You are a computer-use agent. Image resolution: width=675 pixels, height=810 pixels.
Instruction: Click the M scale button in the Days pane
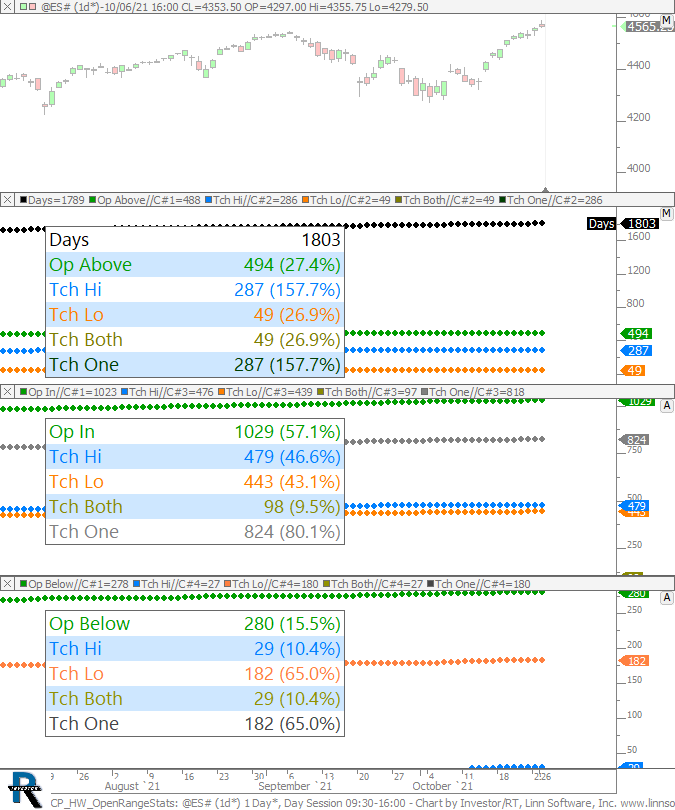666,215
